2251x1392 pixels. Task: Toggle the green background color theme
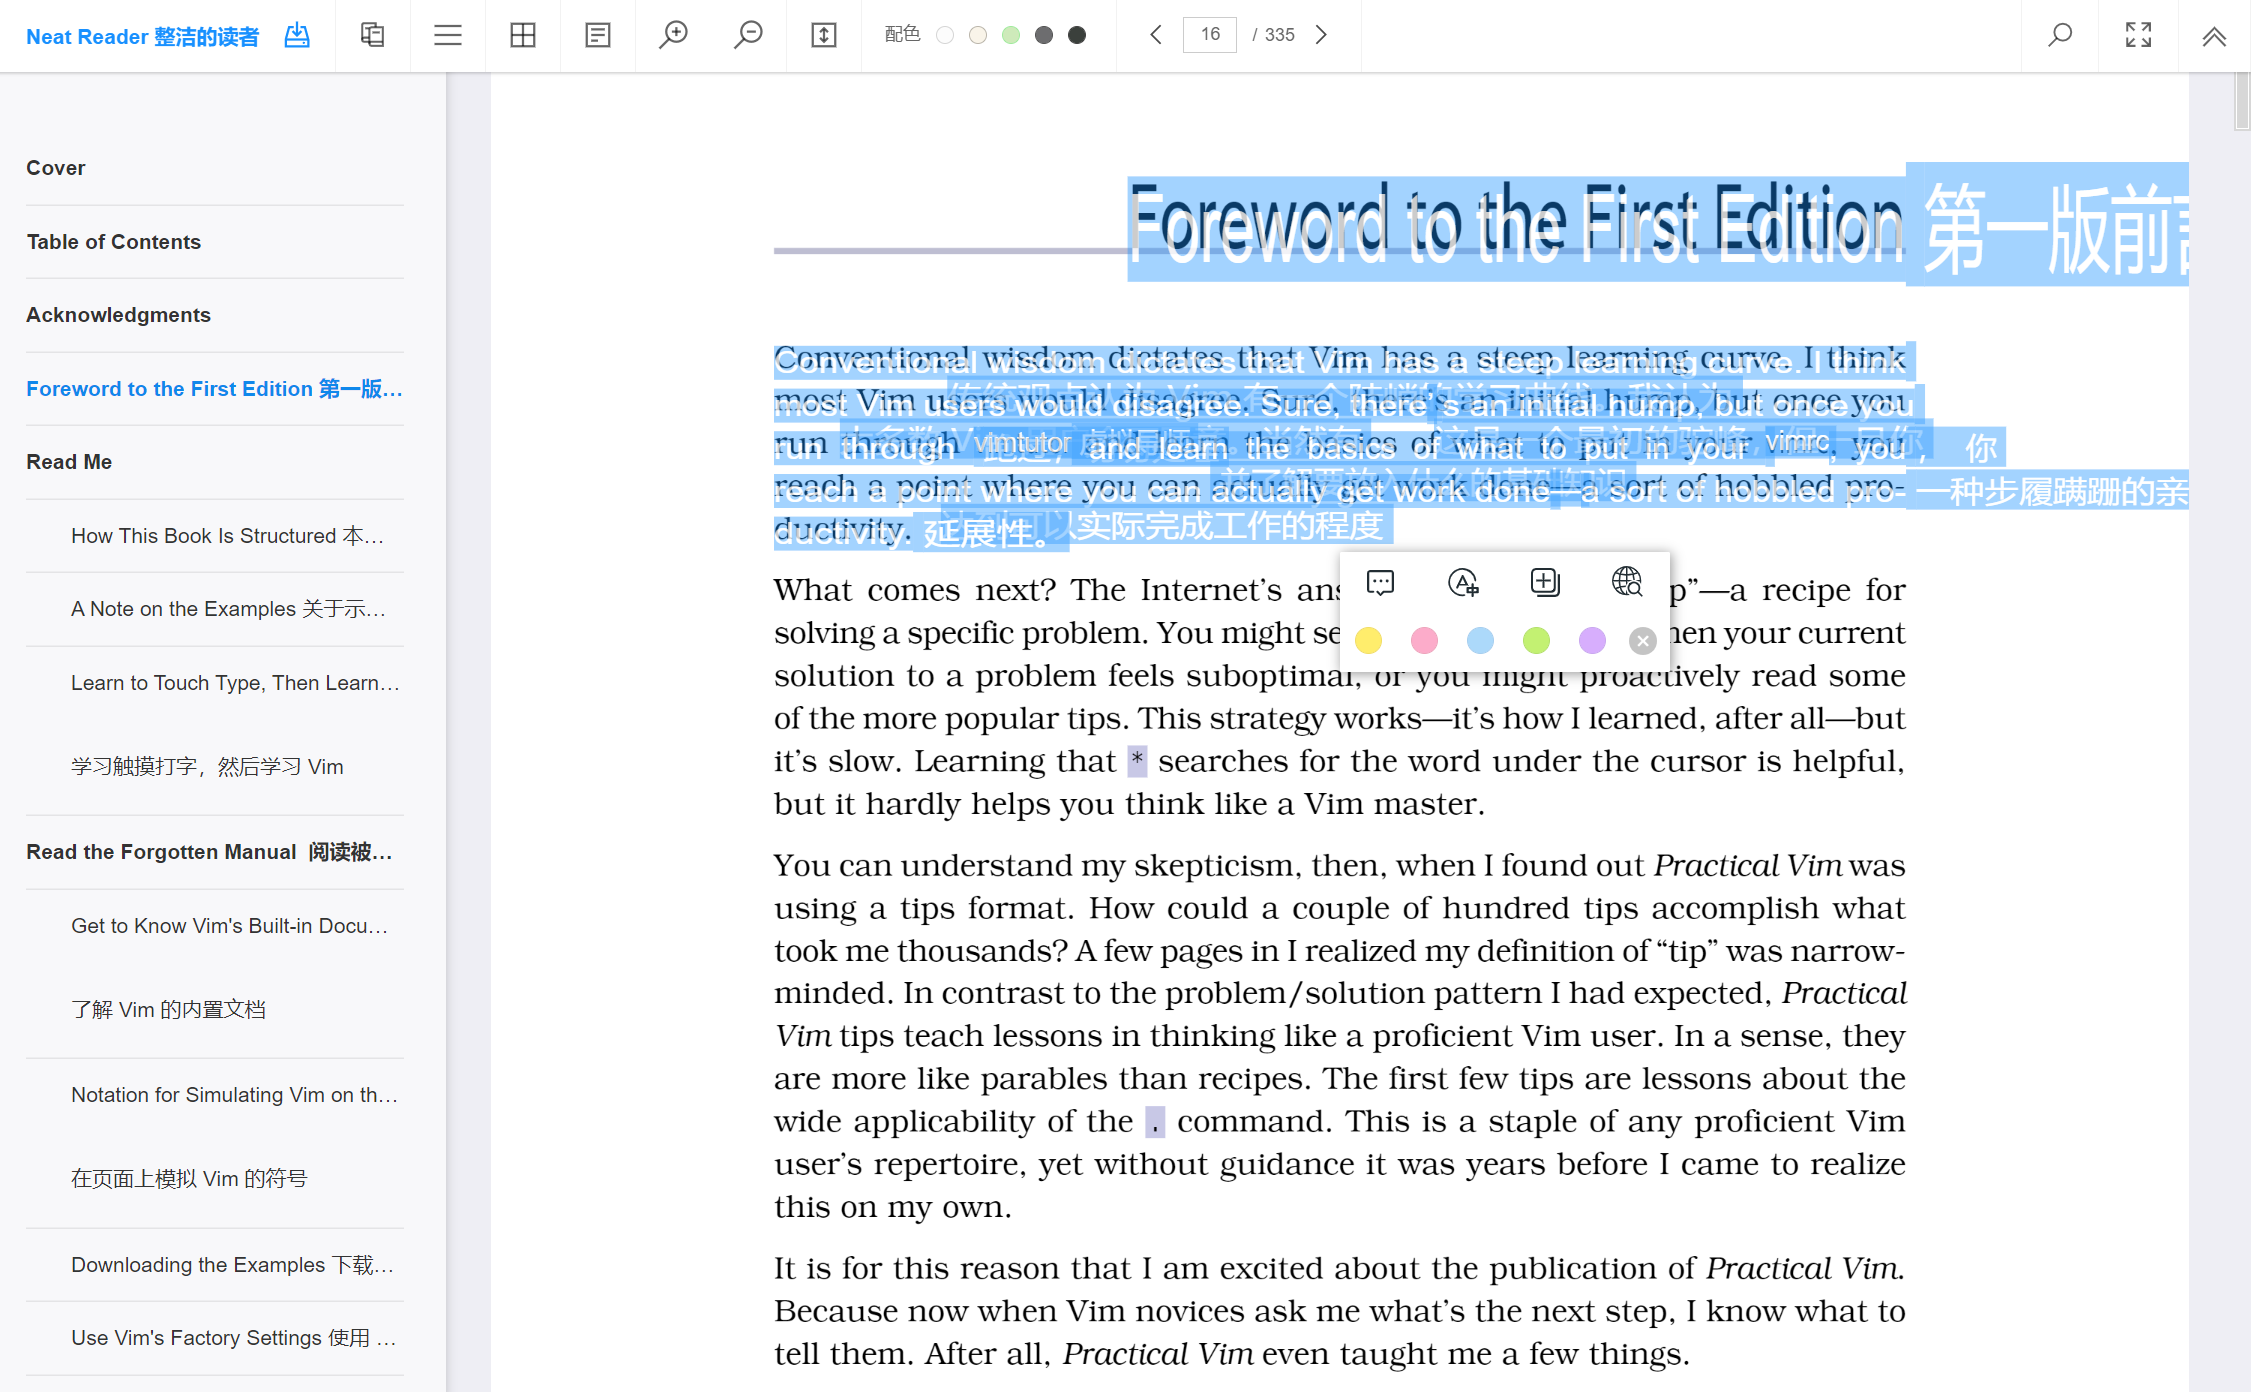tap(1010, 34)
